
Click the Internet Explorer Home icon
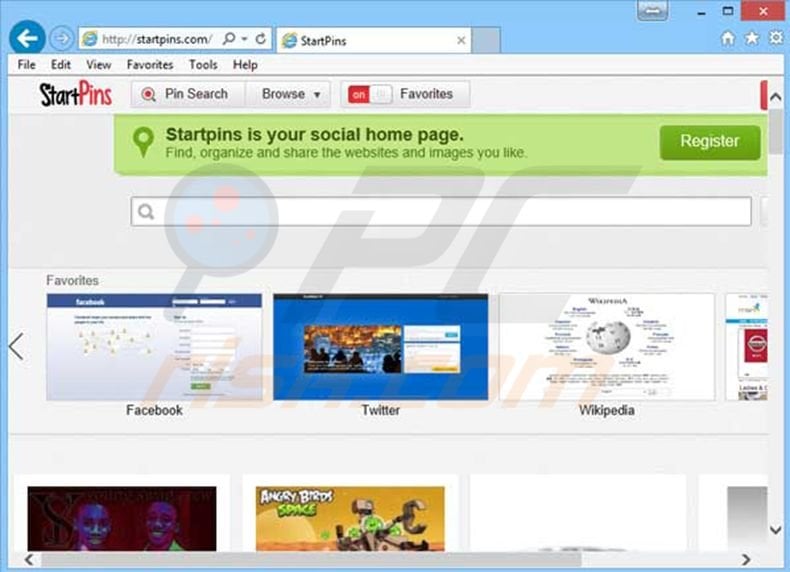coord(728,38)
